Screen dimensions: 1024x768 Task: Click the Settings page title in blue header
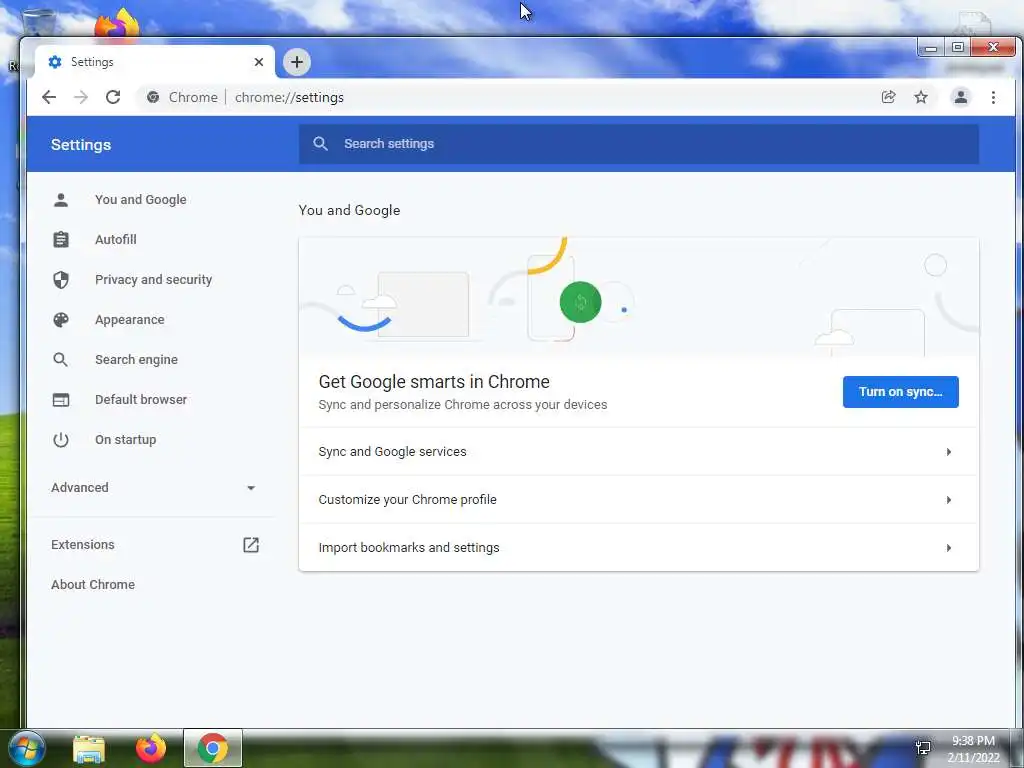click(81, 145)
